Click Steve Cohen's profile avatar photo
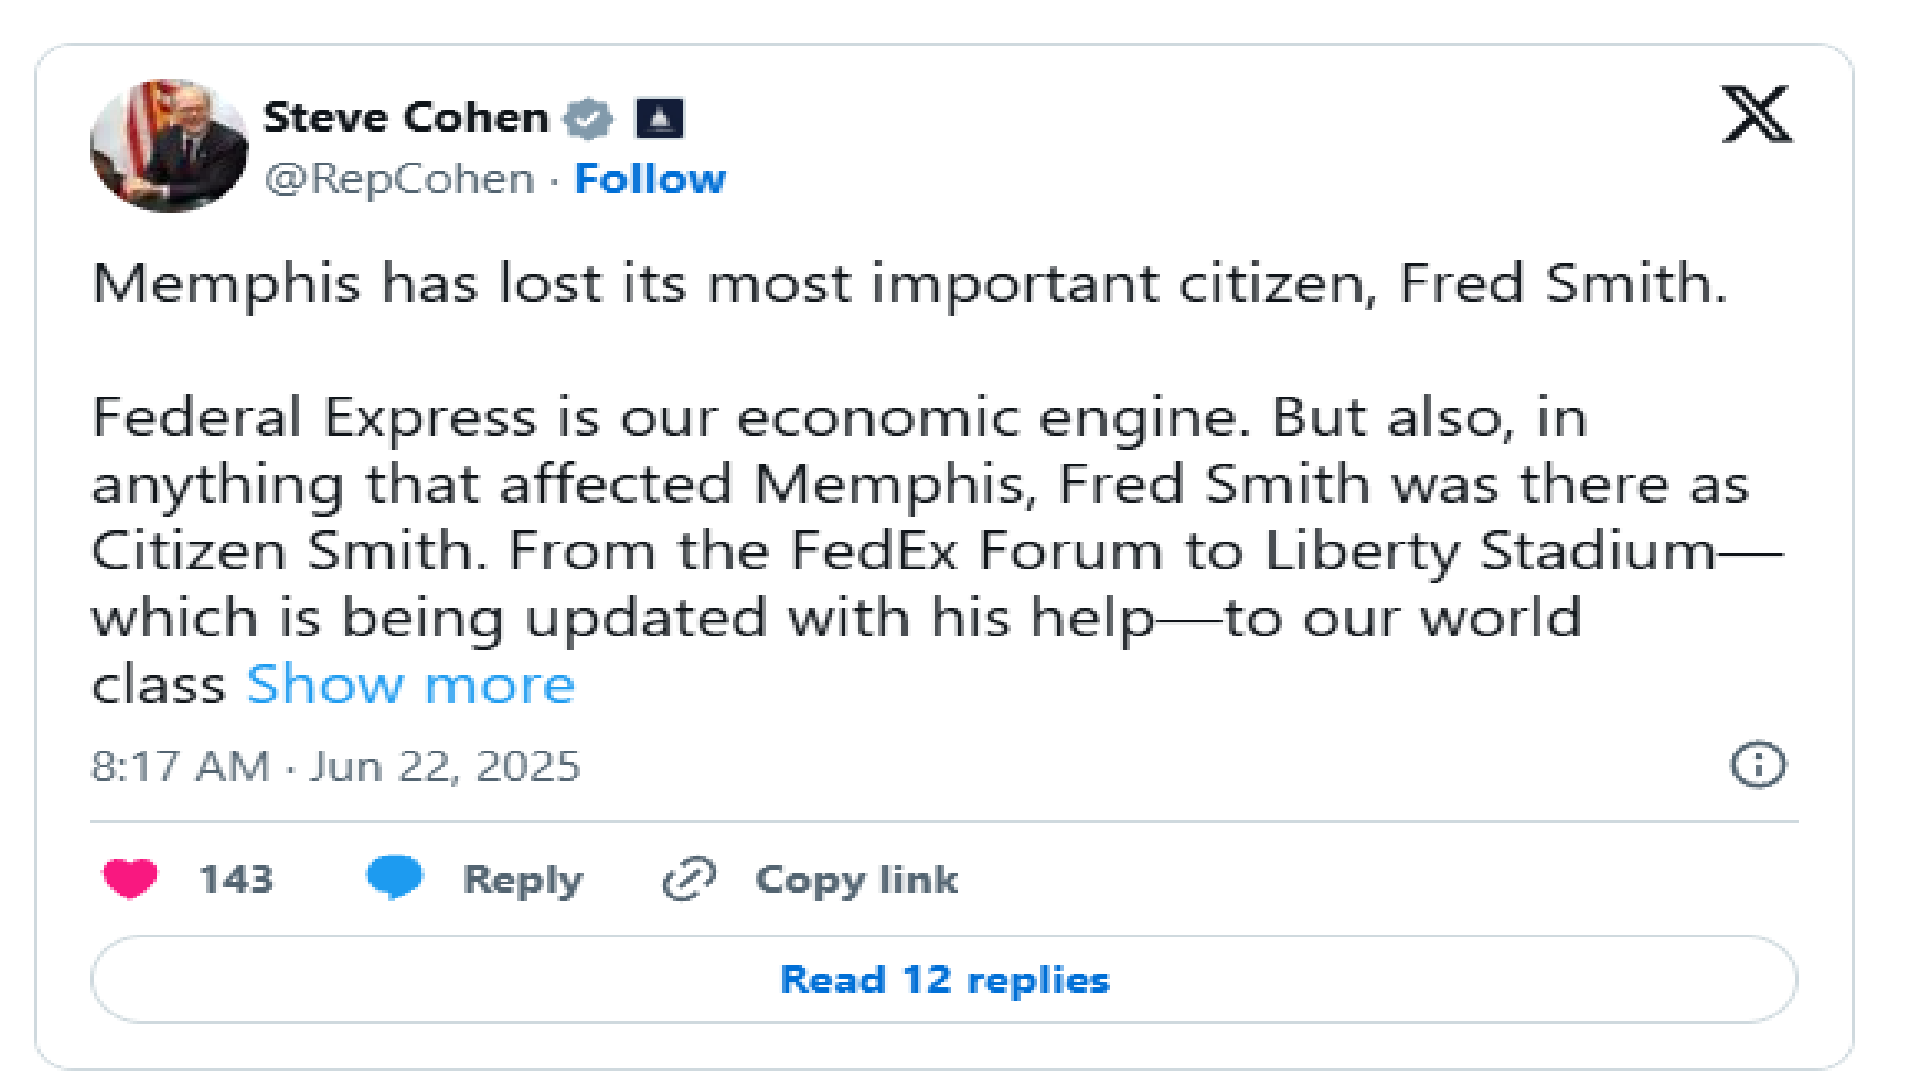The width and height of the screenshot is (1920, 1080). (x=168, y=146)
